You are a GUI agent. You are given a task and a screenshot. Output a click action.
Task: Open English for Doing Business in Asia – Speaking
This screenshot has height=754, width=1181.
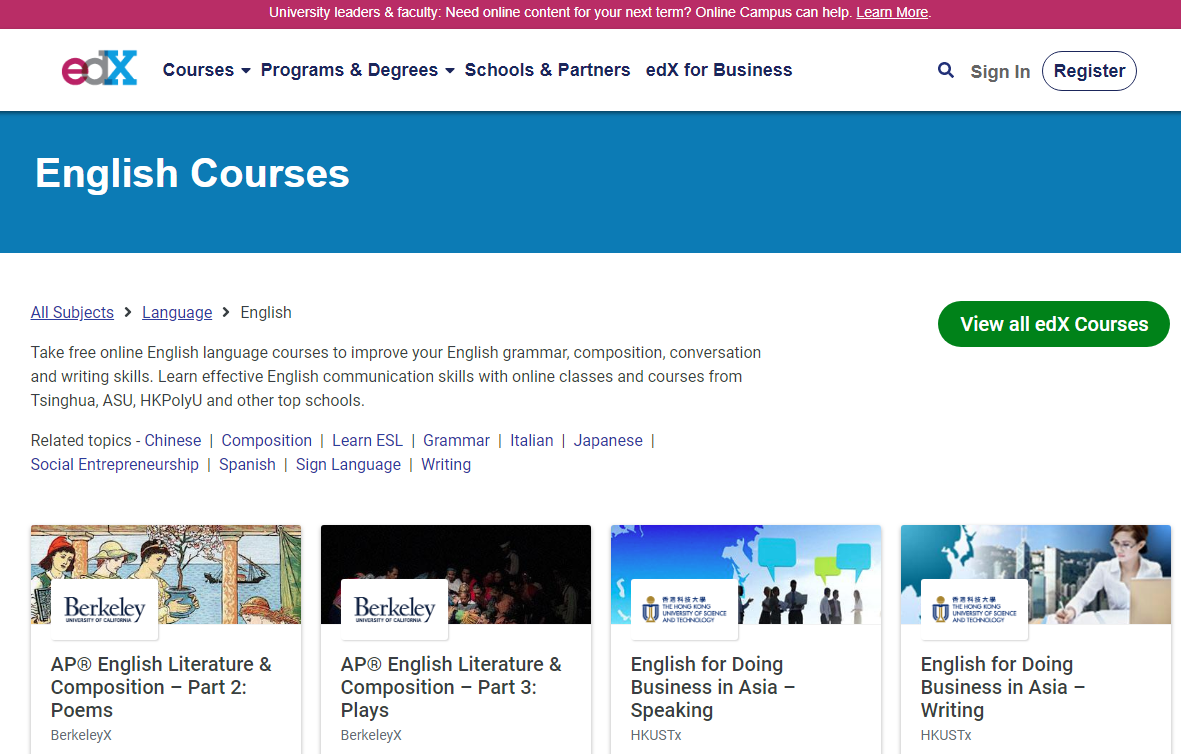click(713, 687)
